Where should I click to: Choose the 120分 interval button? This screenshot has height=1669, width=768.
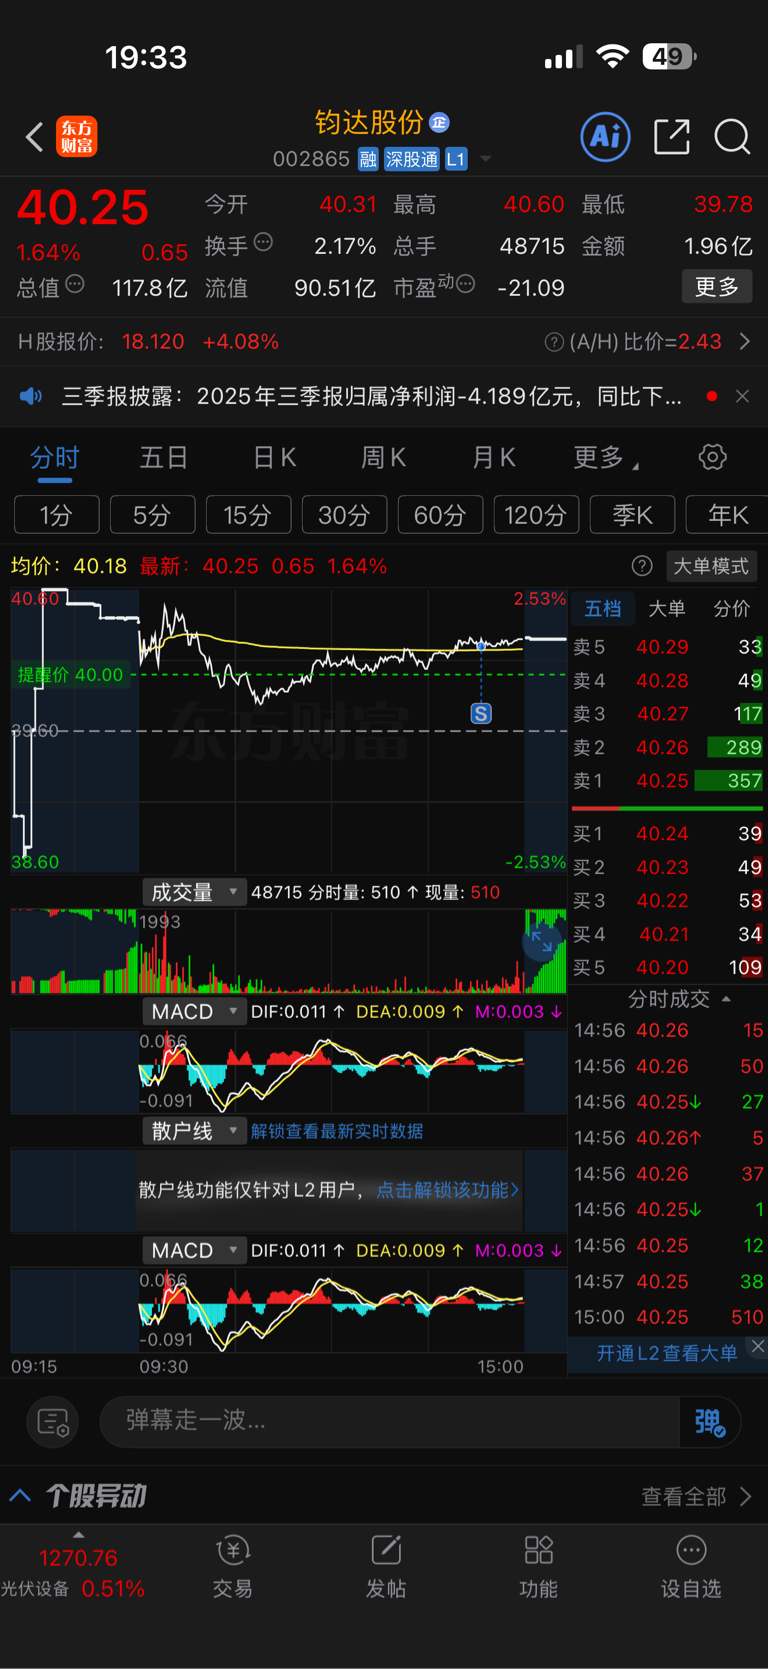point(536,515)
